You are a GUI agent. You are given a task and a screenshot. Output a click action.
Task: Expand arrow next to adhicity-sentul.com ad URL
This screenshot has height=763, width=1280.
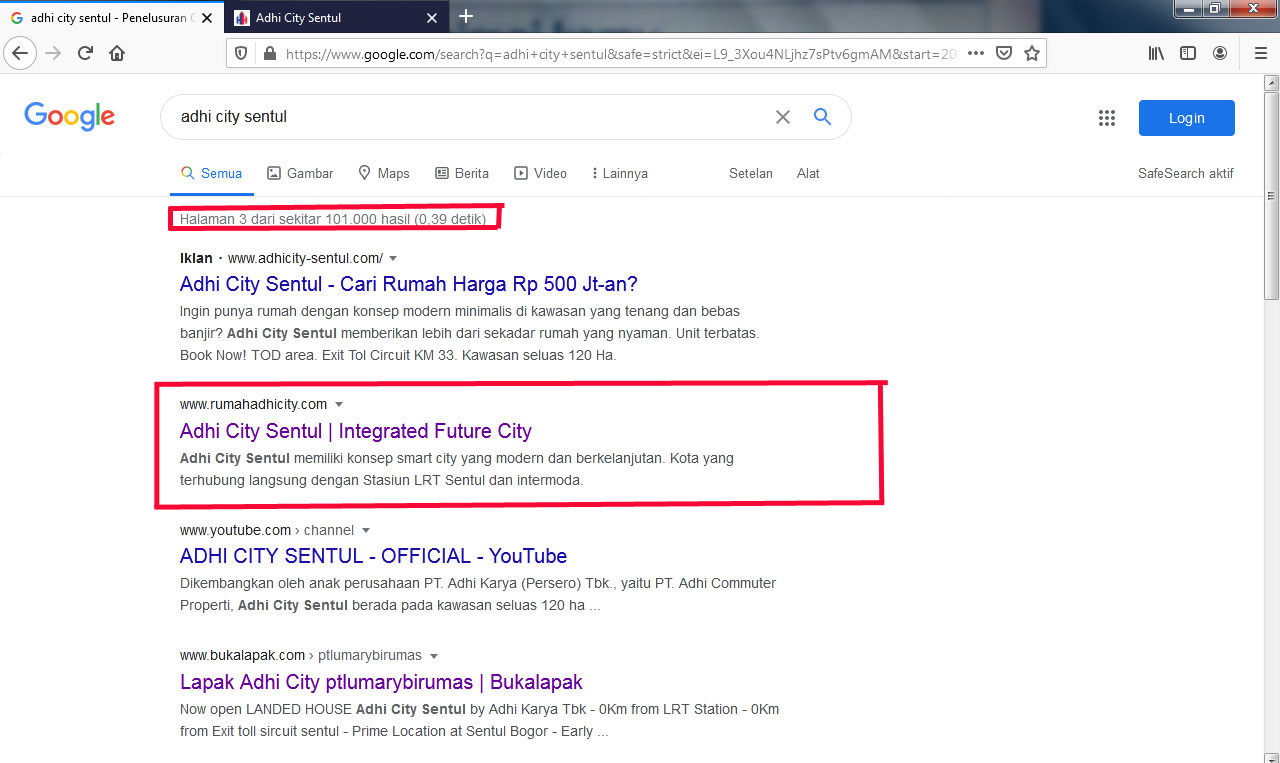pyautogui.click(x=393, y=258)
